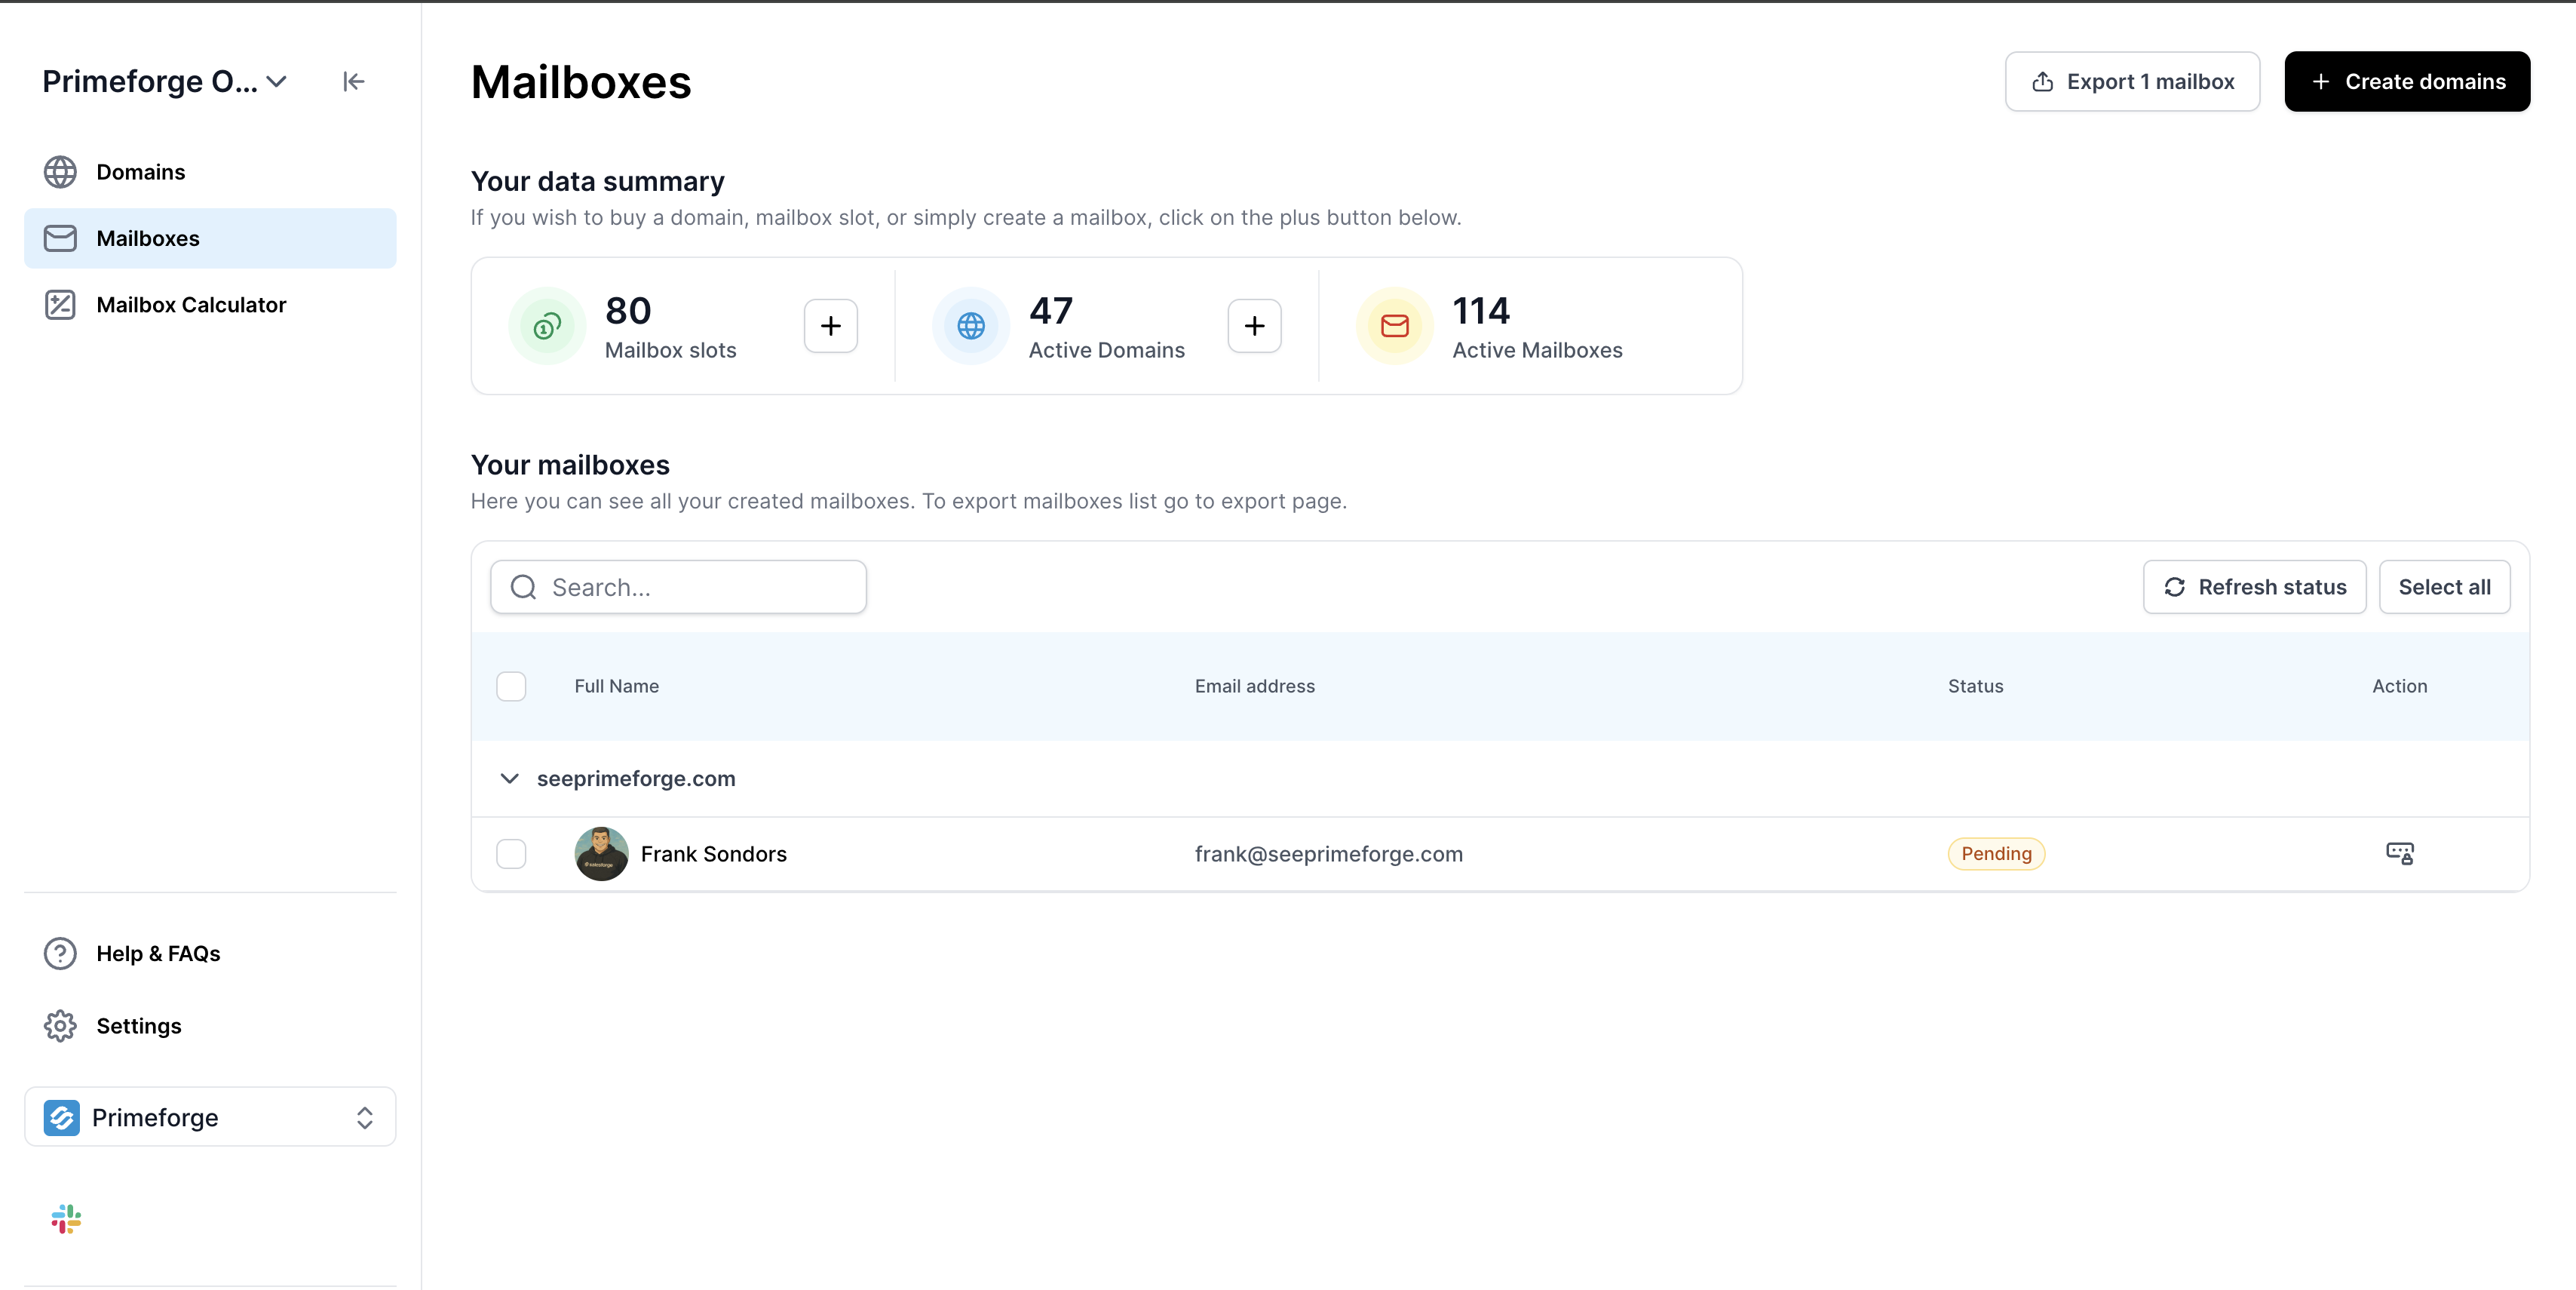Click the Mailboxes envelope icon in sidebar
Image resolution: width=2576 pixels, height=1290 pixels.
point(60,238)
